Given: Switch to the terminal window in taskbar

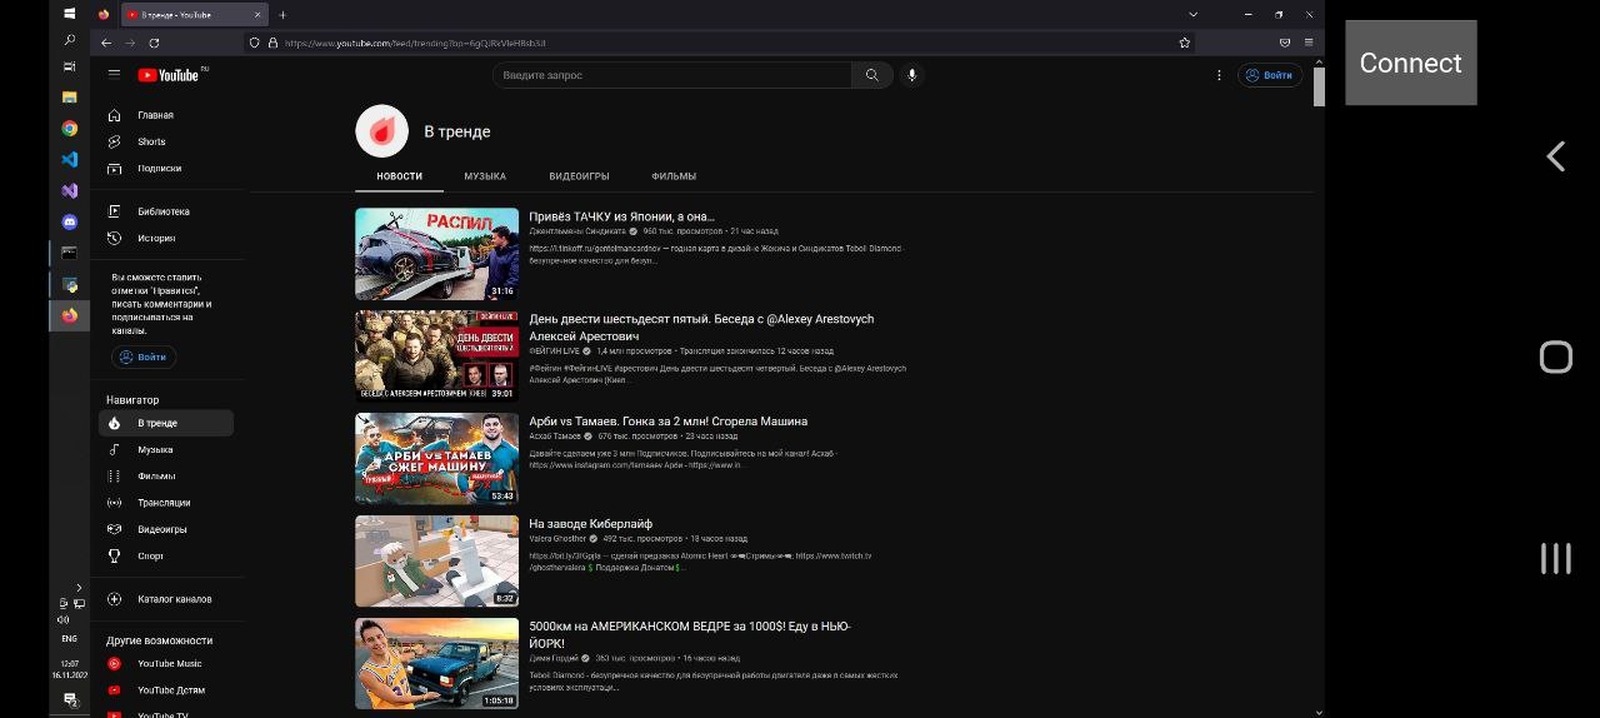Looking at the screenshot, I should pyautogui.click(x=69, y=253).
